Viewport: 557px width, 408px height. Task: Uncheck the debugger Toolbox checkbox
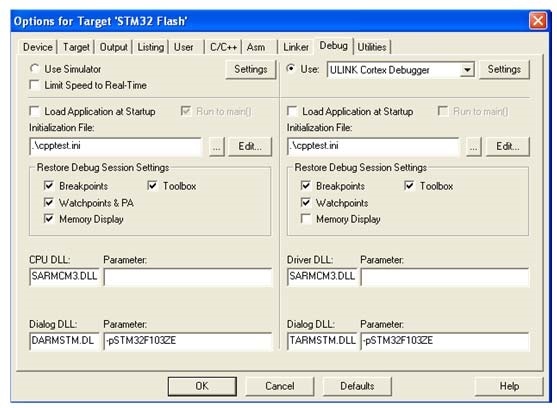pos(409,186)
